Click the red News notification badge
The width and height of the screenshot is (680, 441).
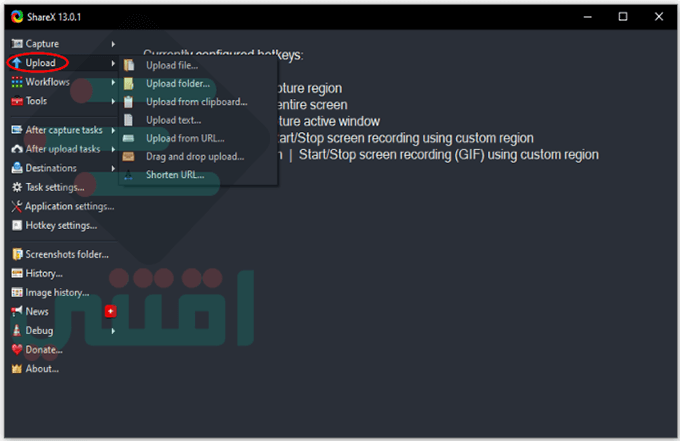pyautogui.click(x=111, y=311)
